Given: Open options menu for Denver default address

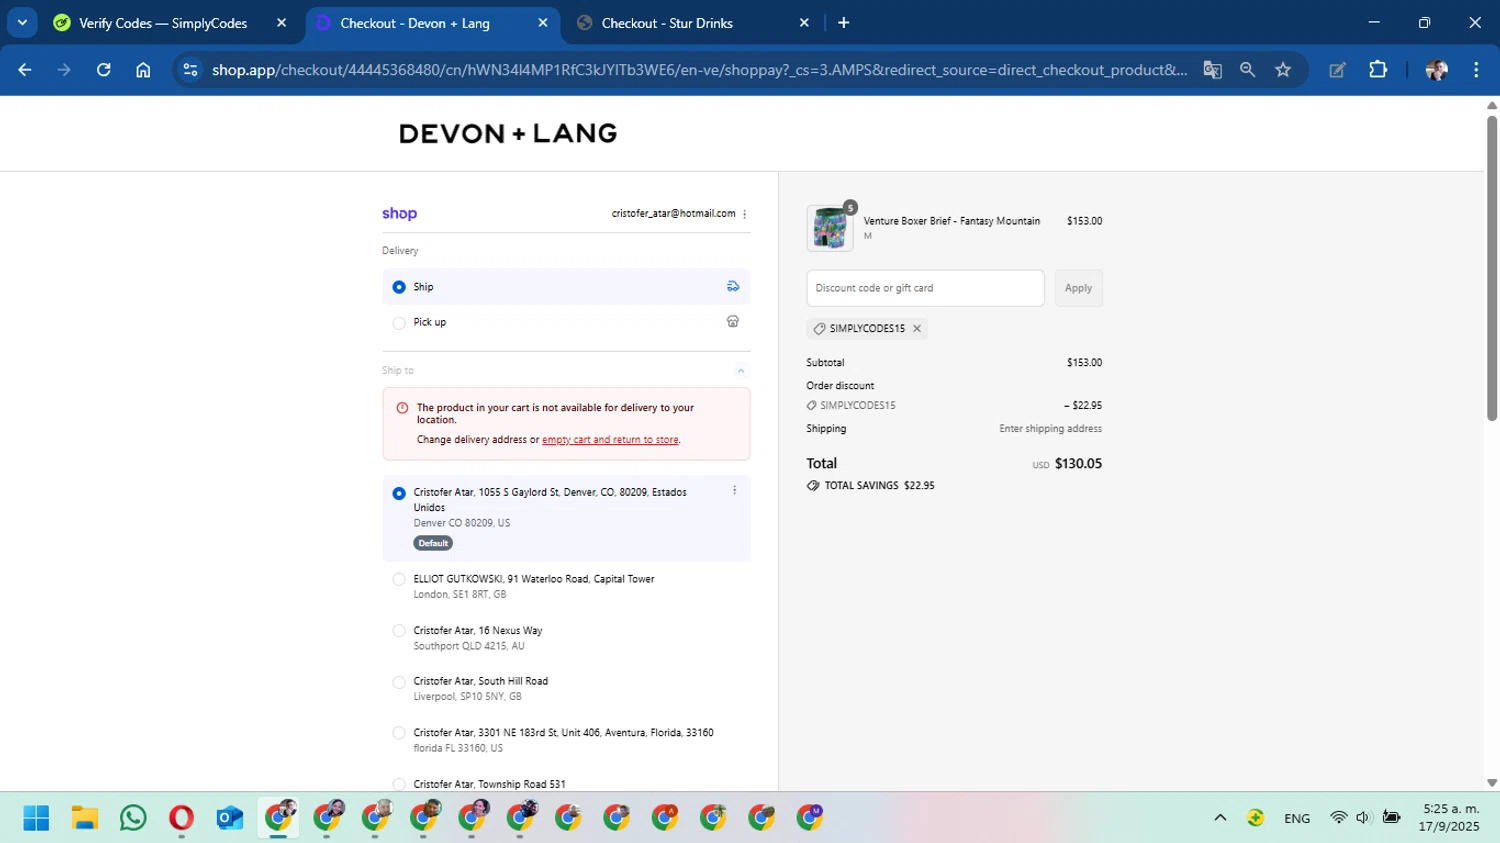Looking at the screenshot, I should coord(735,491).
